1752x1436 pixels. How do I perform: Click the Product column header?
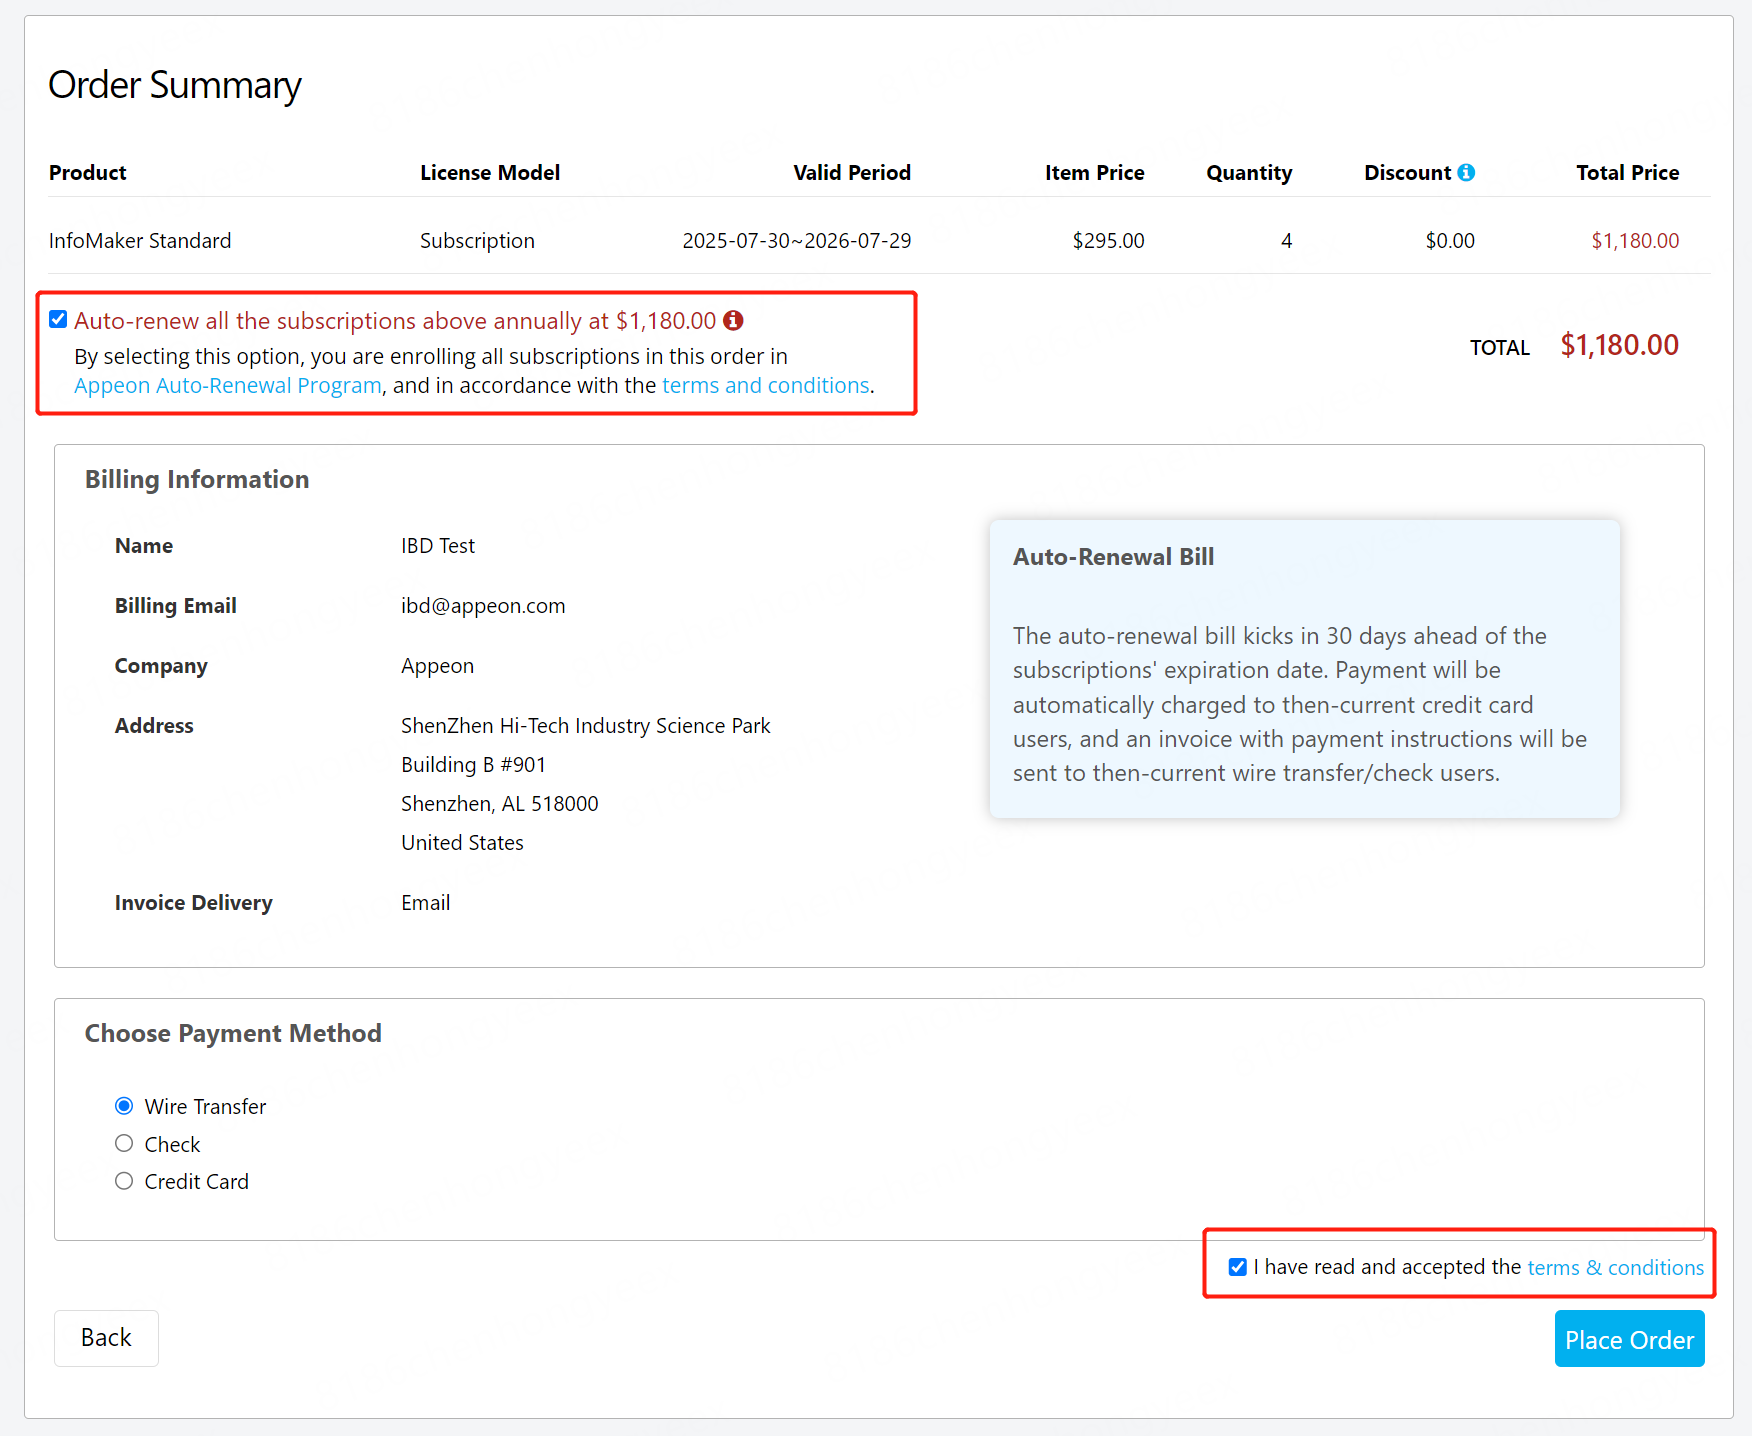[88, 173]
